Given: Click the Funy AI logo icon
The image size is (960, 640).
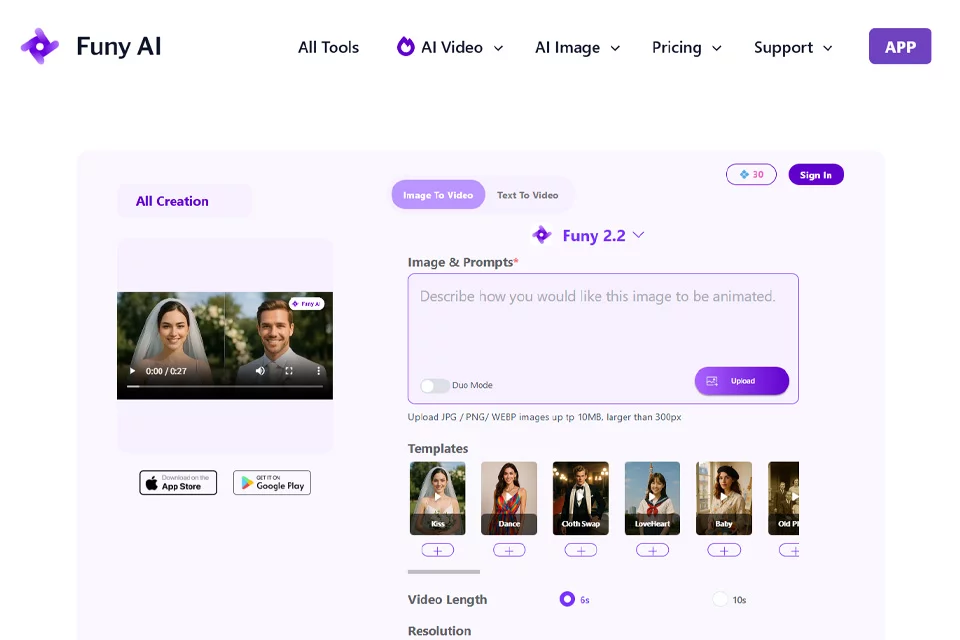Looking at the screenshot, I should pos(40,47).
